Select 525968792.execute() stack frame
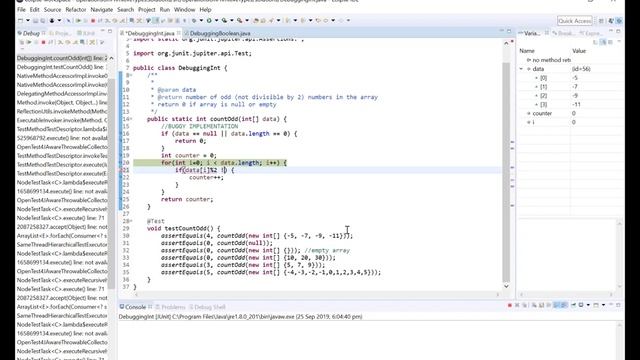This screenshot has width=640, height=360. point(62,138)
